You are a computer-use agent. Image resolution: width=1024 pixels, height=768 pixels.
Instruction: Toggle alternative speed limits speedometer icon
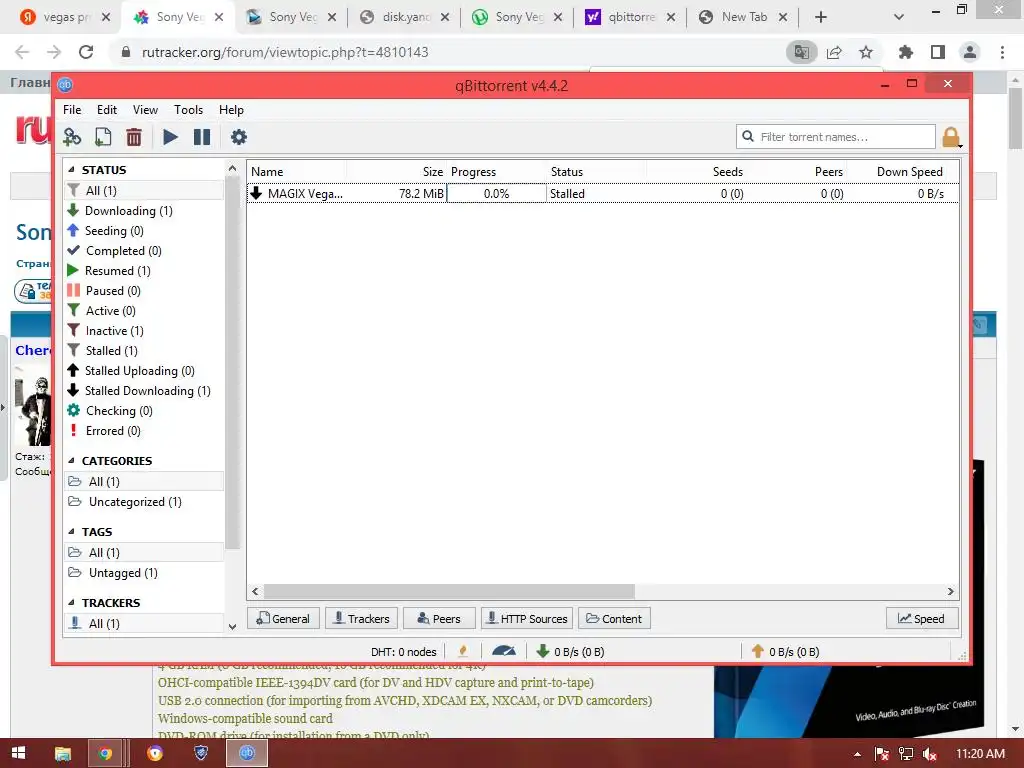(x=504, y=651)
